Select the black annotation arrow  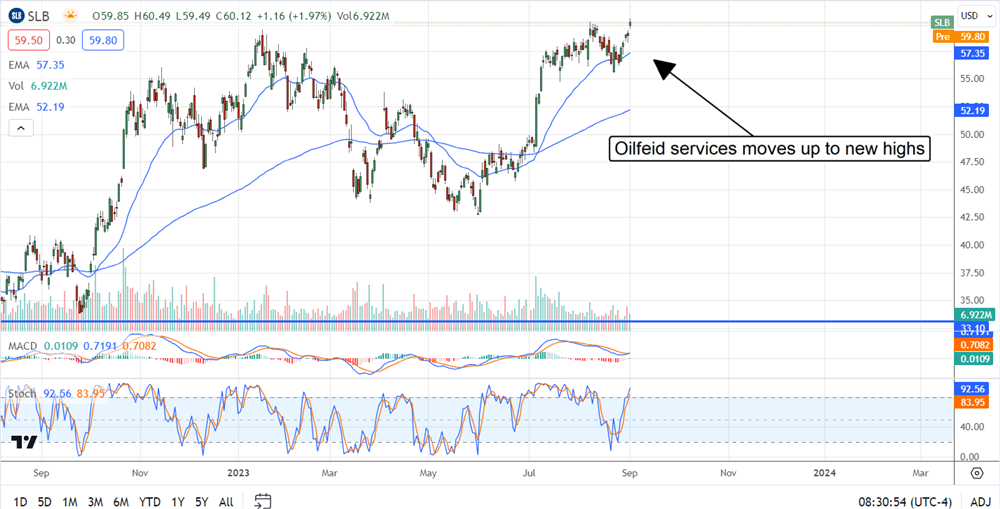[x=704, y=97]
